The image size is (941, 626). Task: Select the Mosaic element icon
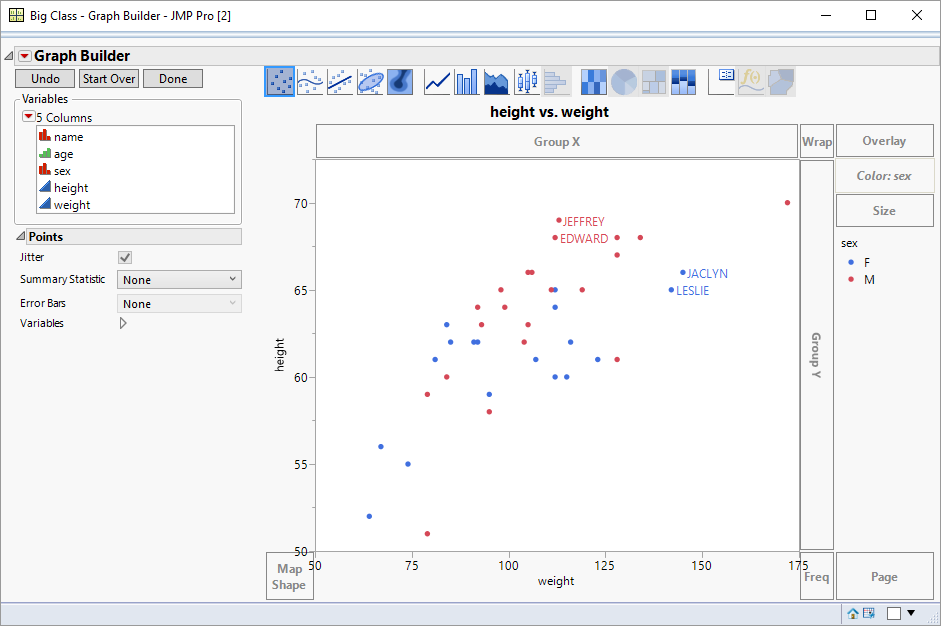click(x=684, y=81)
